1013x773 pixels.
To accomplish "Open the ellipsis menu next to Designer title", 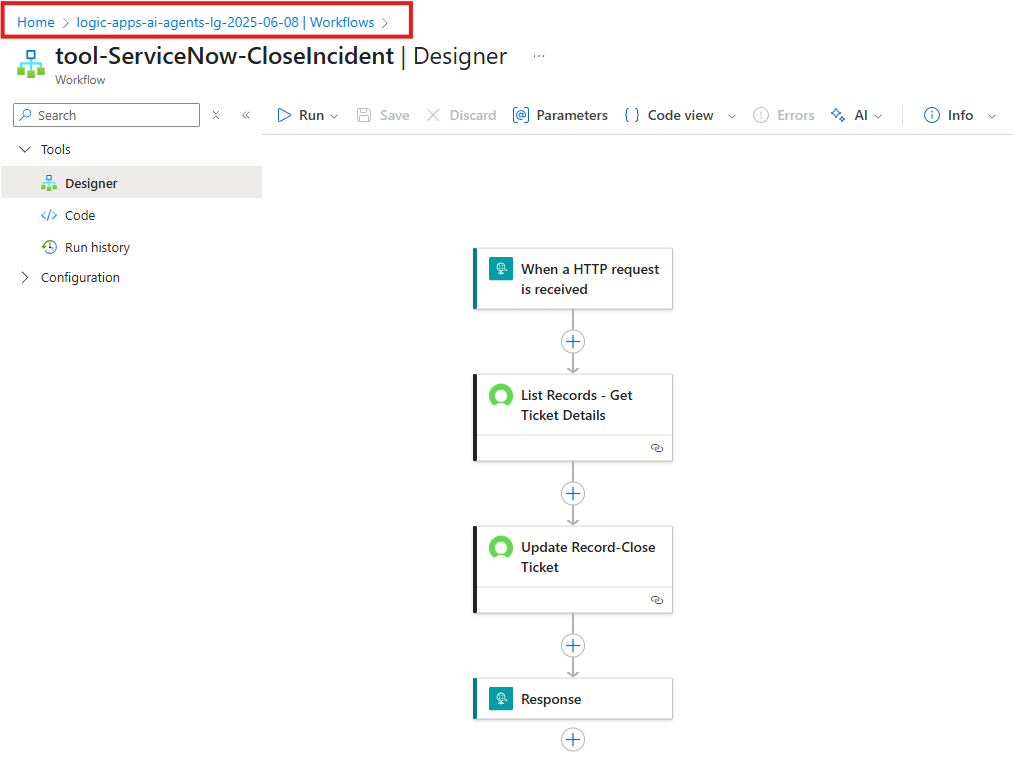I will (x=539, y=56).
